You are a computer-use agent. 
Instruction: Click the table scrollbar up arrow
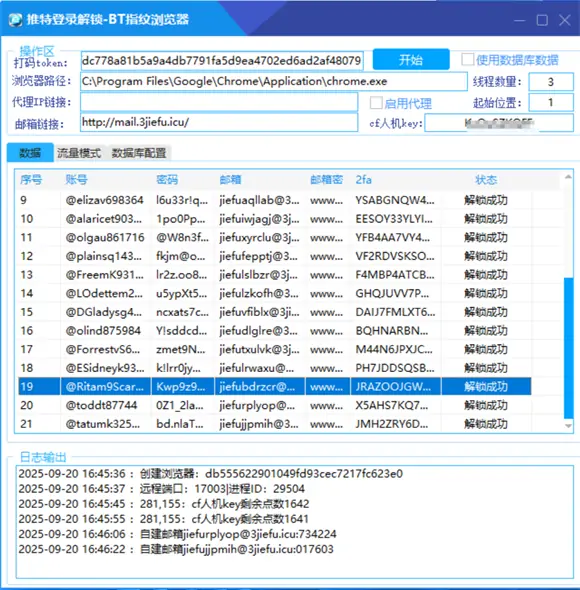coord(568,177)
